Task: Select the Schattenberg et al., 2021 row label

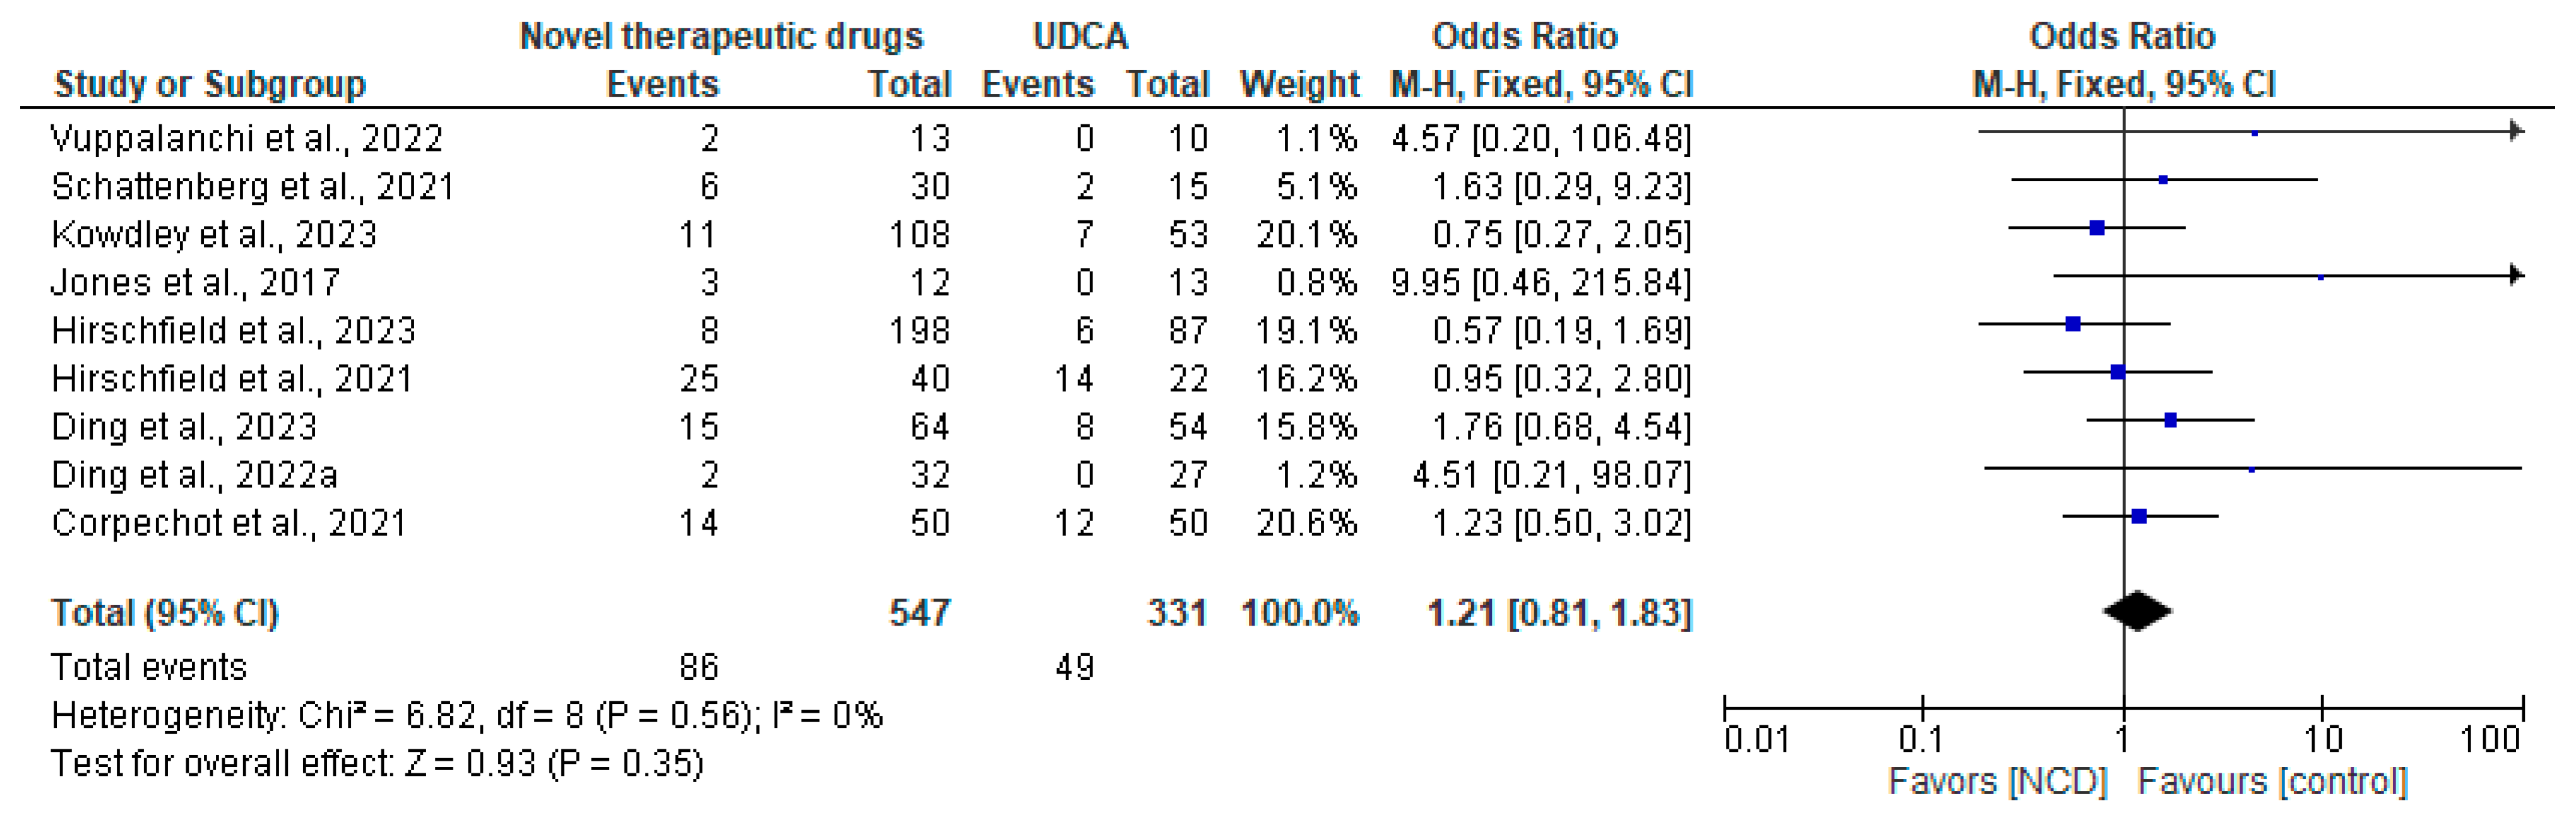Action: point(252,186)
